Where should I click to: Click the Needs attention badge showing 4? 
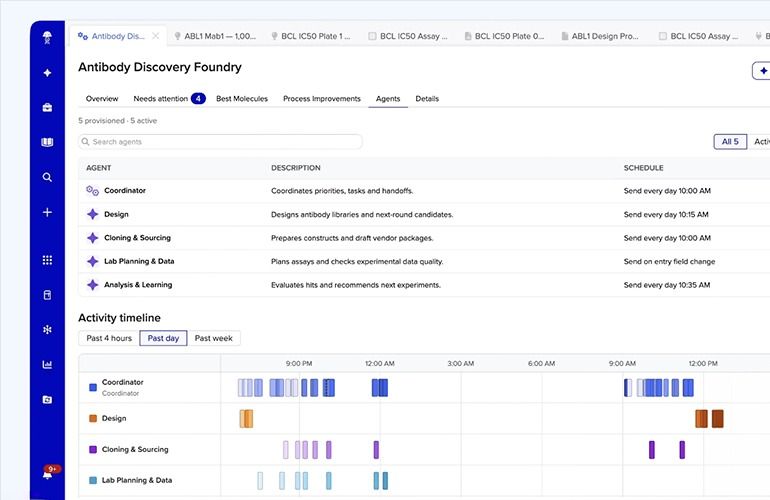click(x=198, y=99)
